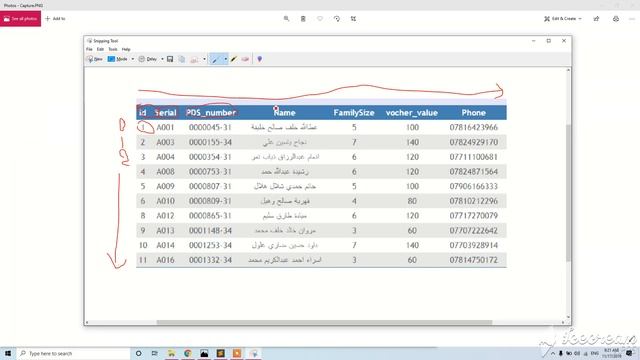Click the Send Snip envelope icon
This screenshot has height=360, width=640.
pyautogui.click(x=195, y=60)
